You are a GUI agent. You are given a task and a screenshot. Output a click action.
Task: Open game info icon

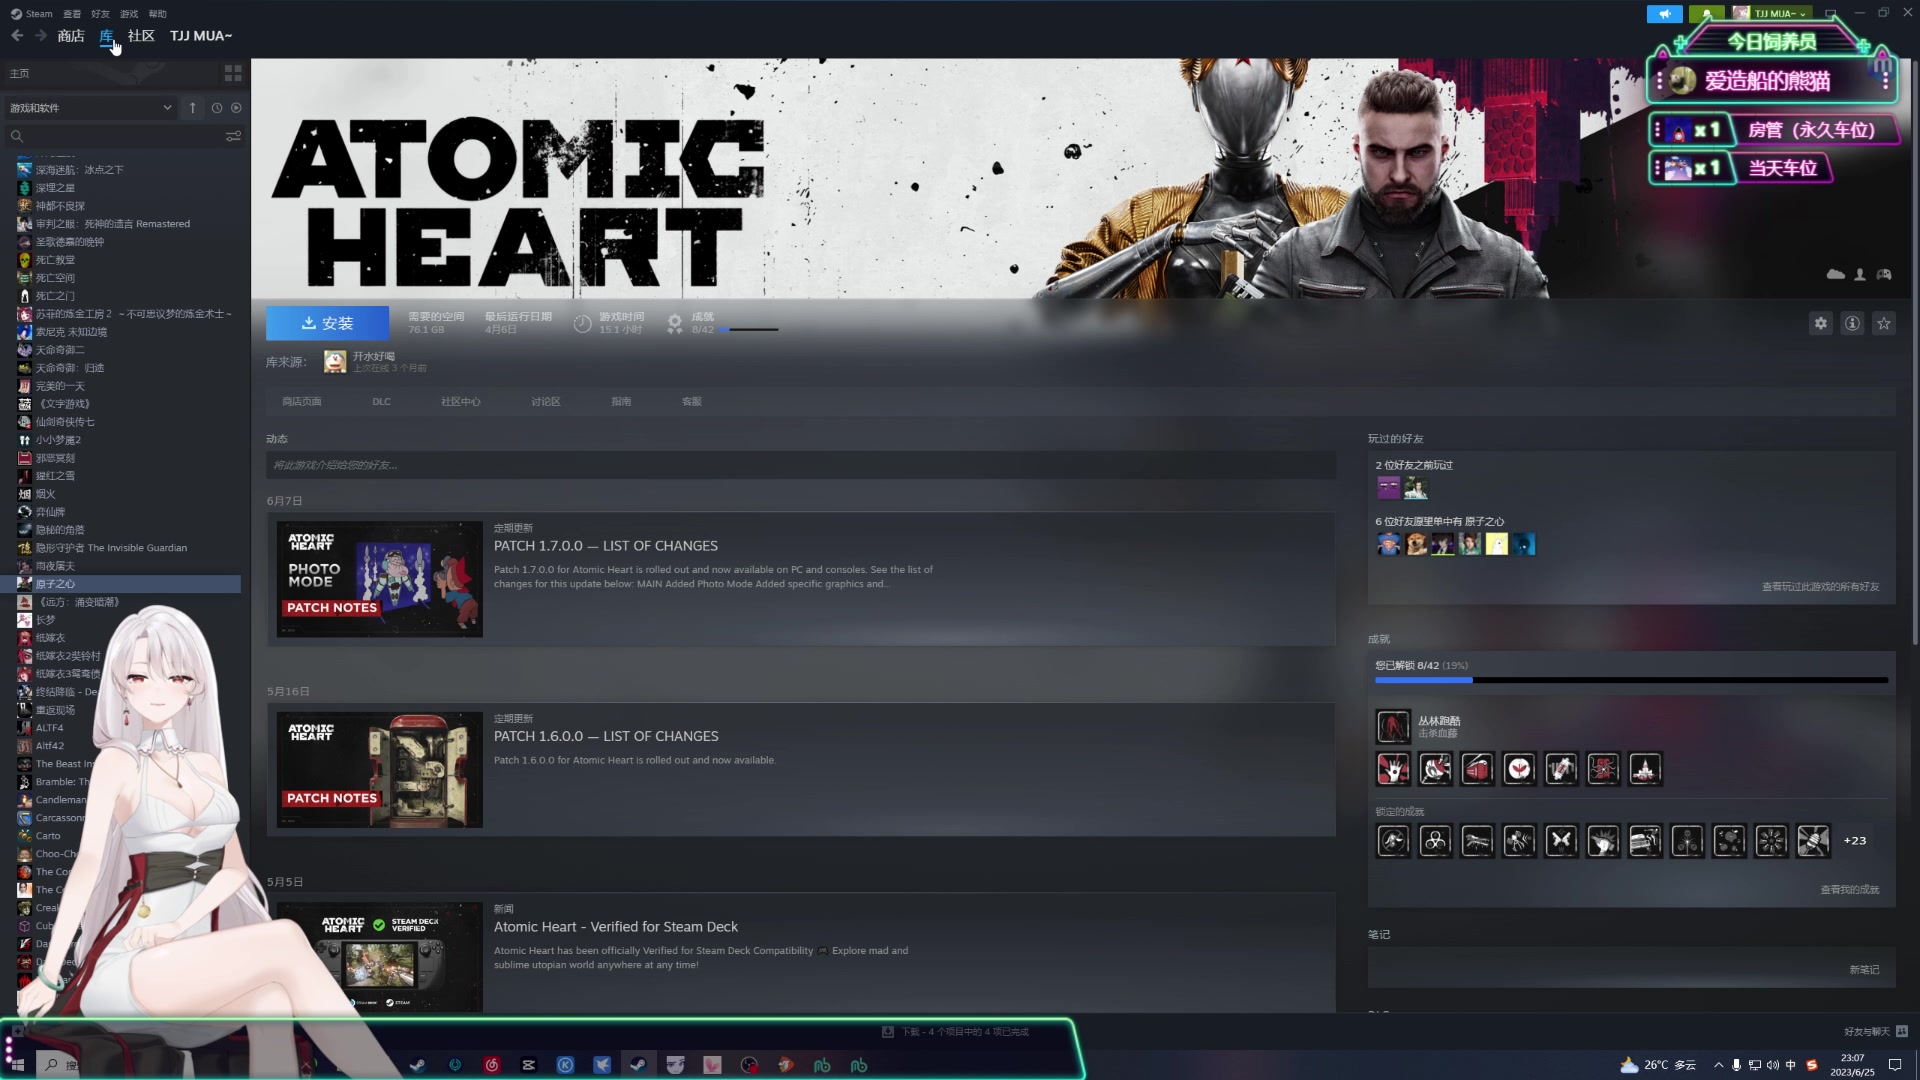point(1852,323)
